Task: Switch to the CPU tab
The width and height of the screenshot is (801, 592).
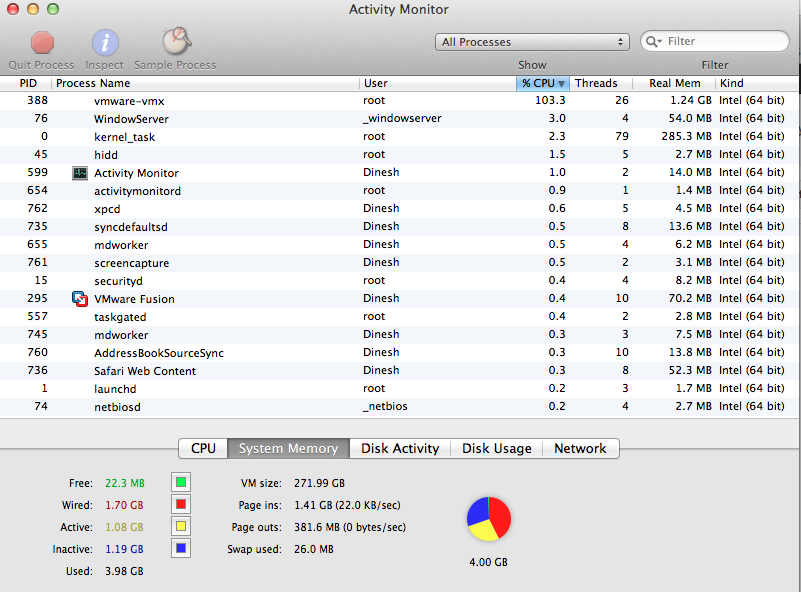Action: [203, 448]
